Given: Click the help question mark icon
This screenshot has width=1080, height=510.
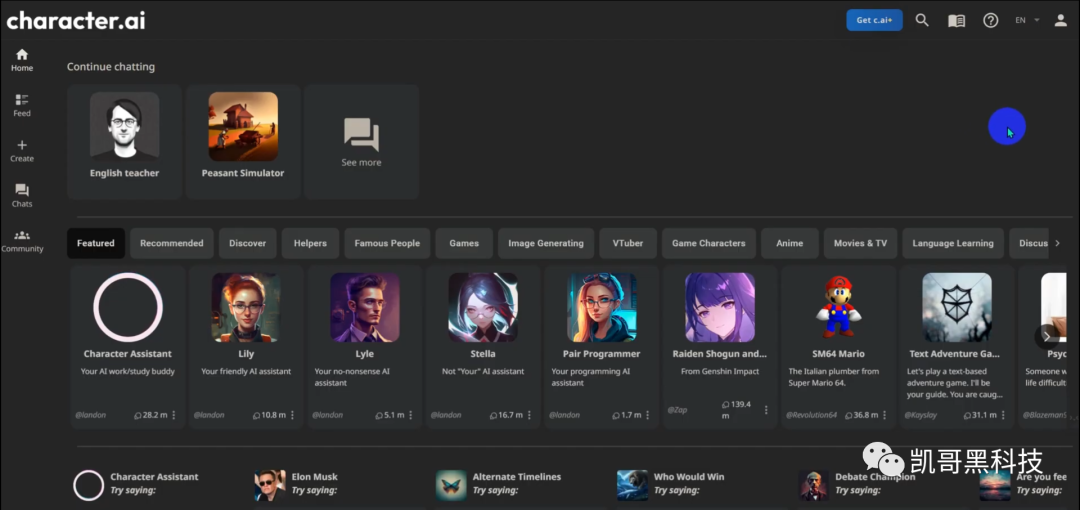Looking at the screenshot, I should point(990,20).
